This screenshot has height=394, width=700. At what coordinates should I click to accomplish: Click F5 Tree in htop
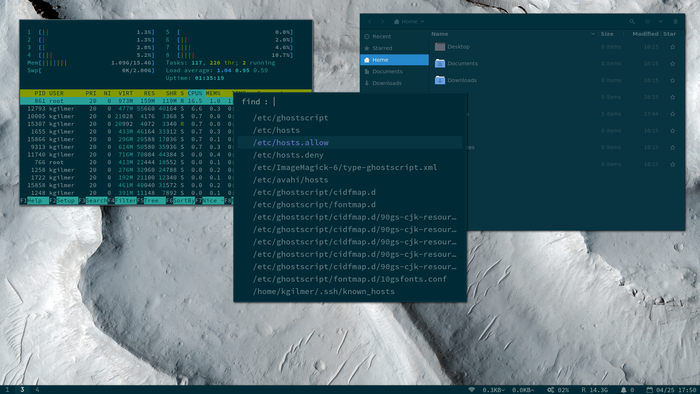[x=151, y=201]
